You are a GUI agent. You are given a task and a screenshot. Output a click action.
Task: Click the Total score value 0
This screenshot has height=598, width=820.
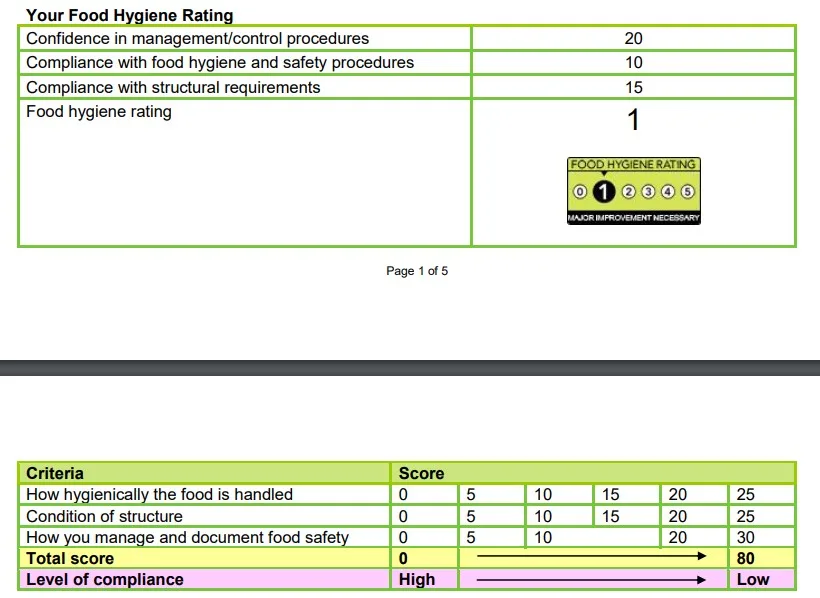pos(403,558)
